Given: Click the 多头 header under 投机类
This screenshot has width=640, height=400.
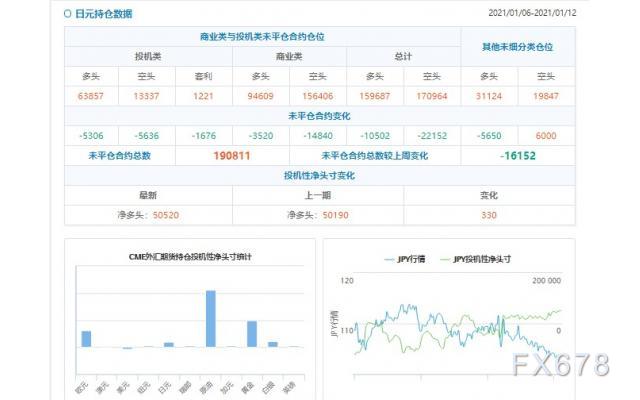Looking at the screenshot, I should point(91,76).
